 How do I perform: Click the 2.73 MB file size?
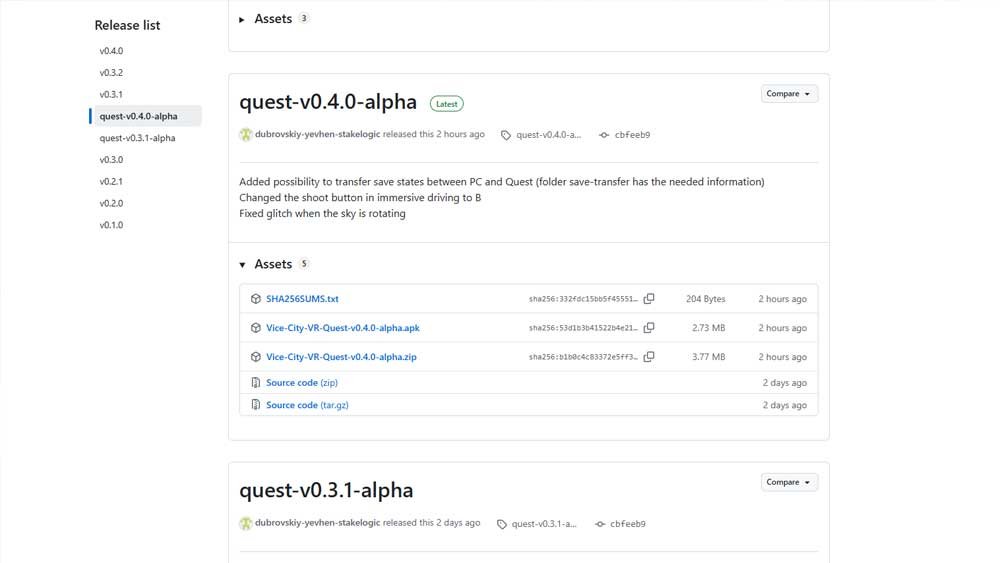(x=709, y=328)
